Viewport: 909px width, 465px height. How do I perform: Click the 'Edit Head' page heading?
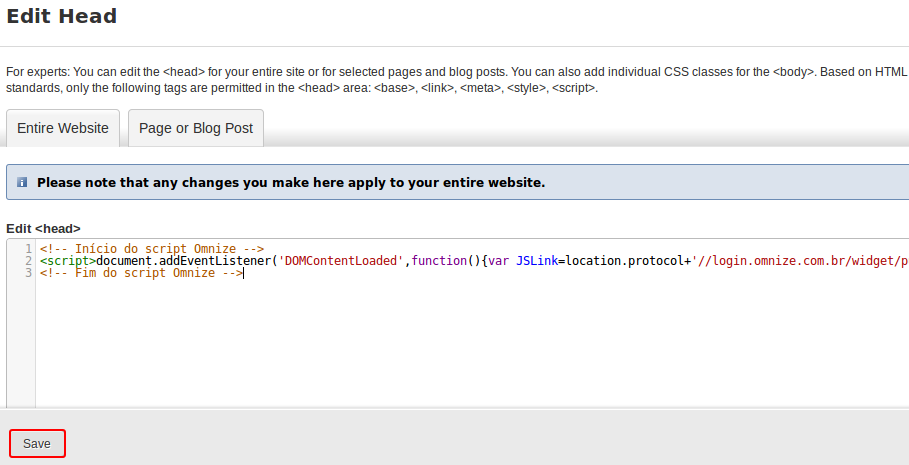coord(61,16)
